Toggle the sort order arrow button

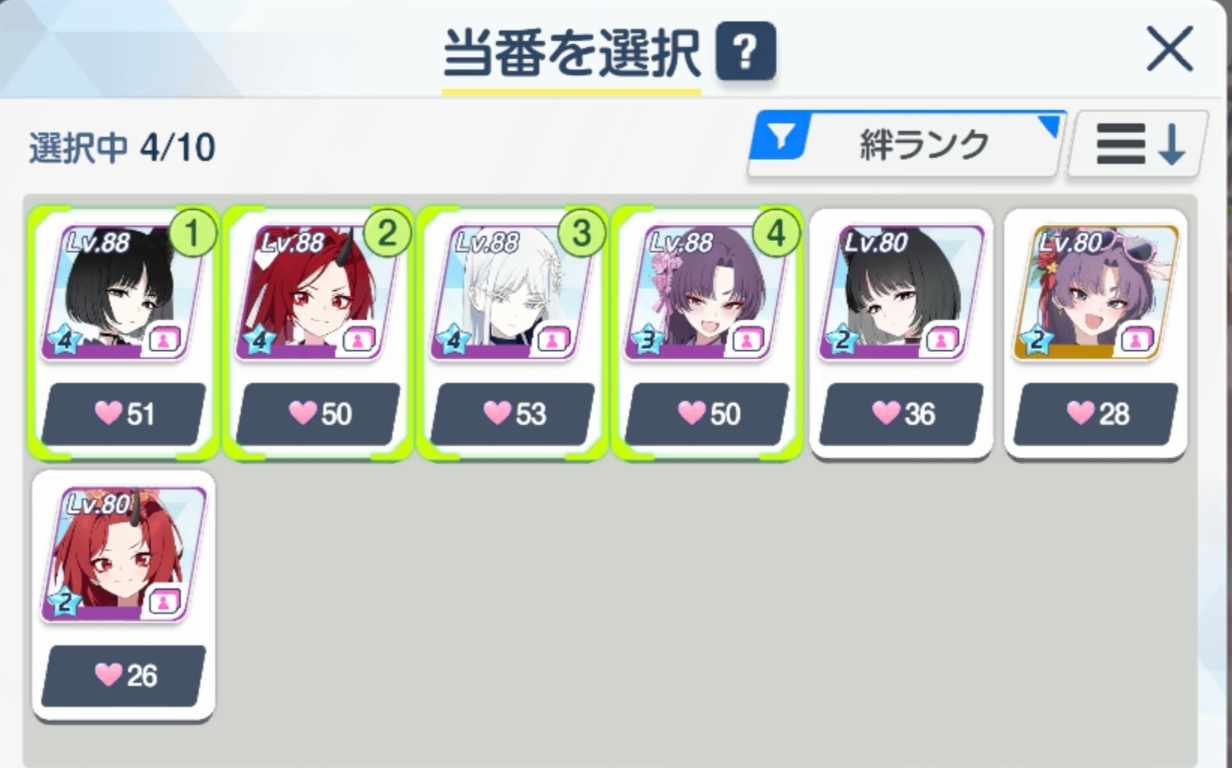tap(1139, 145)
